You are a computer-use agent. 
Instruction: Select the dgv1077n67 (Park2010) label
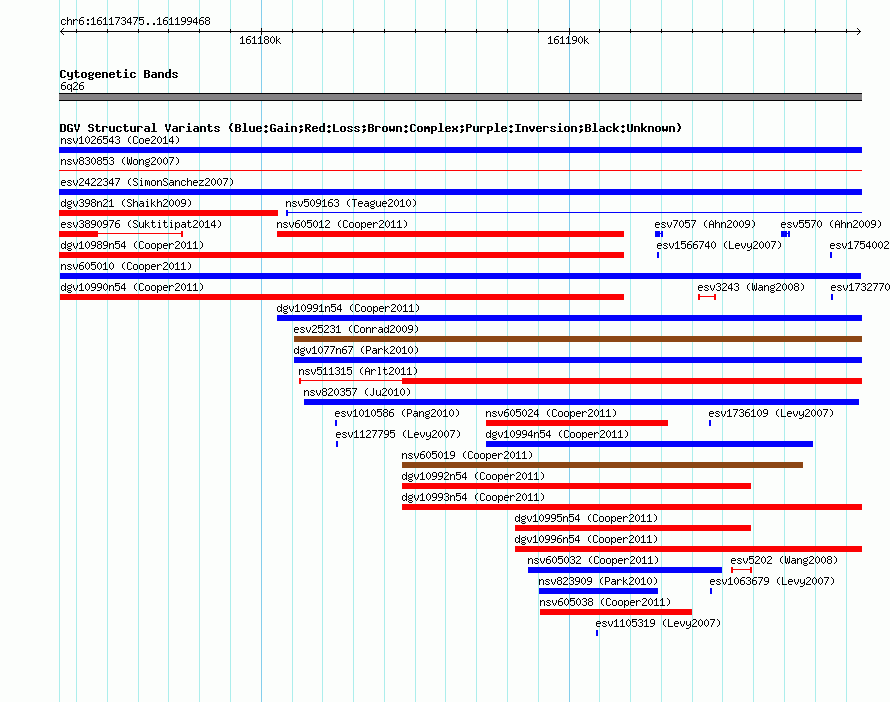(x=356, y=350)
